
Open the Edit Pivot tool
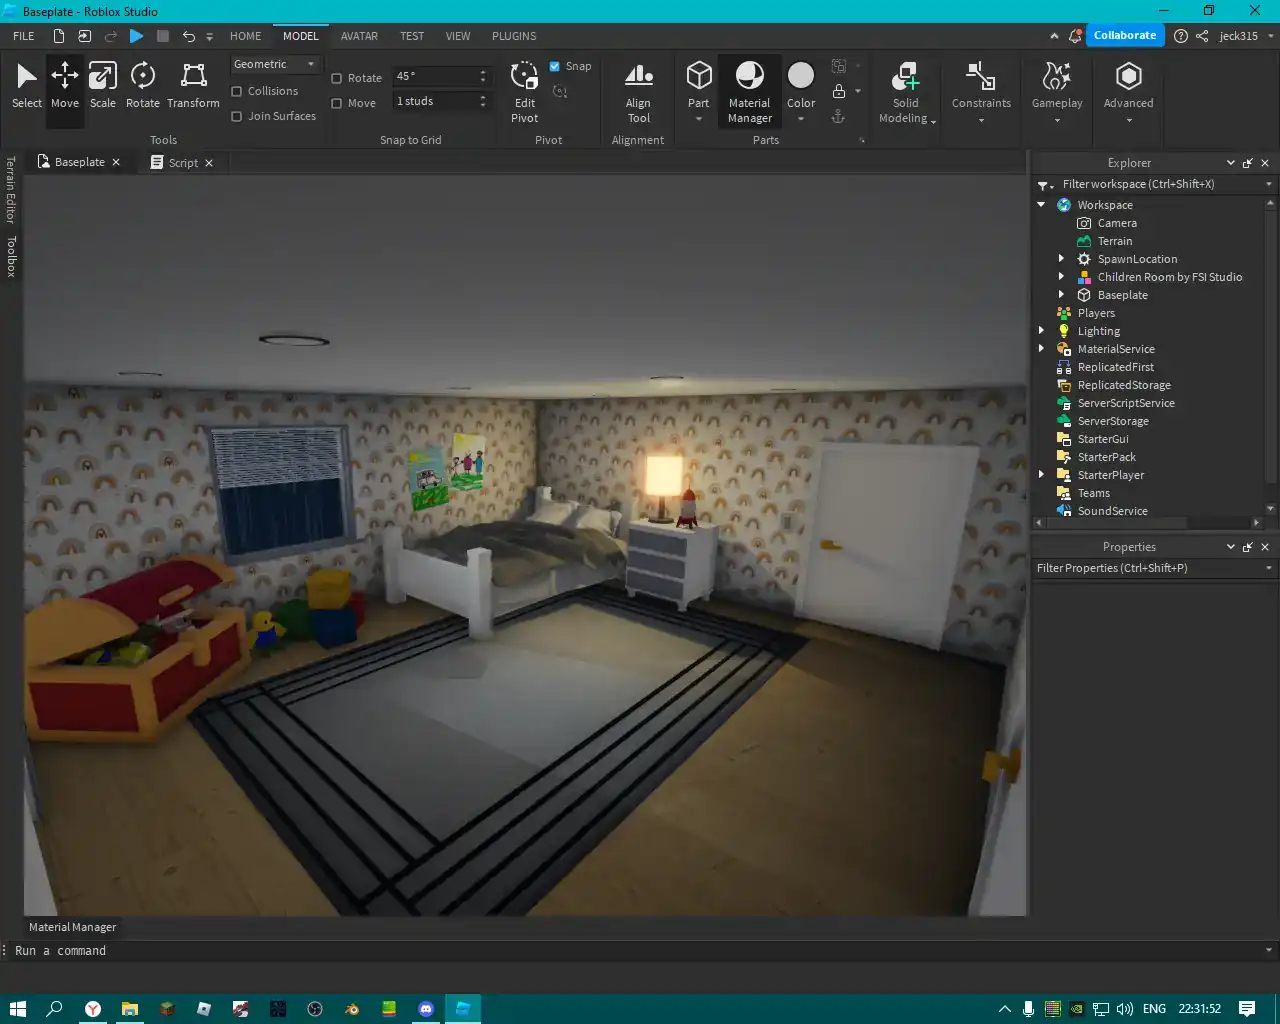pyautogui.click(x=525, y=92)
